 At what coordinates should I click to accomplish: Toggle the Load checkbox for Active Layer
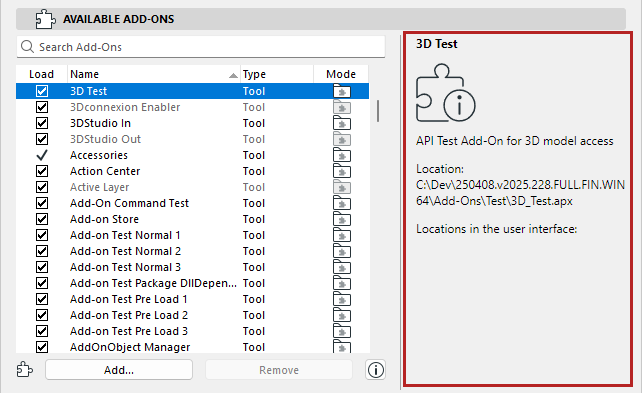42,187
